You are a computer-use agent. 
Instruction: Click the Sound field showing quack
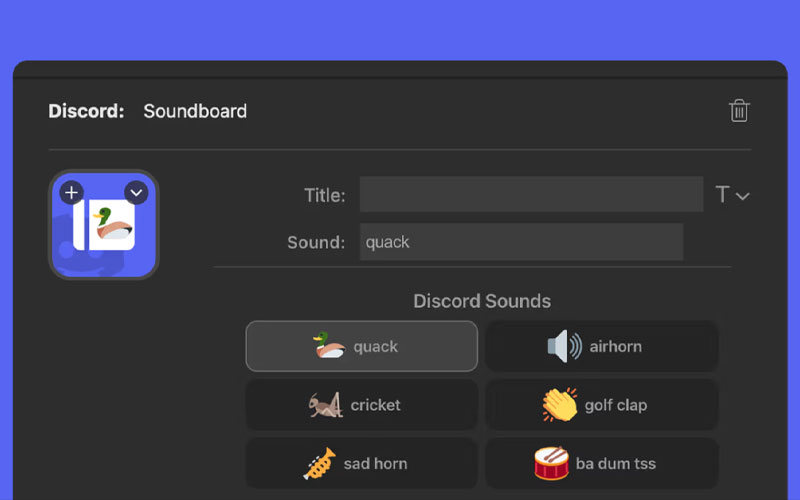pos(521,242)
